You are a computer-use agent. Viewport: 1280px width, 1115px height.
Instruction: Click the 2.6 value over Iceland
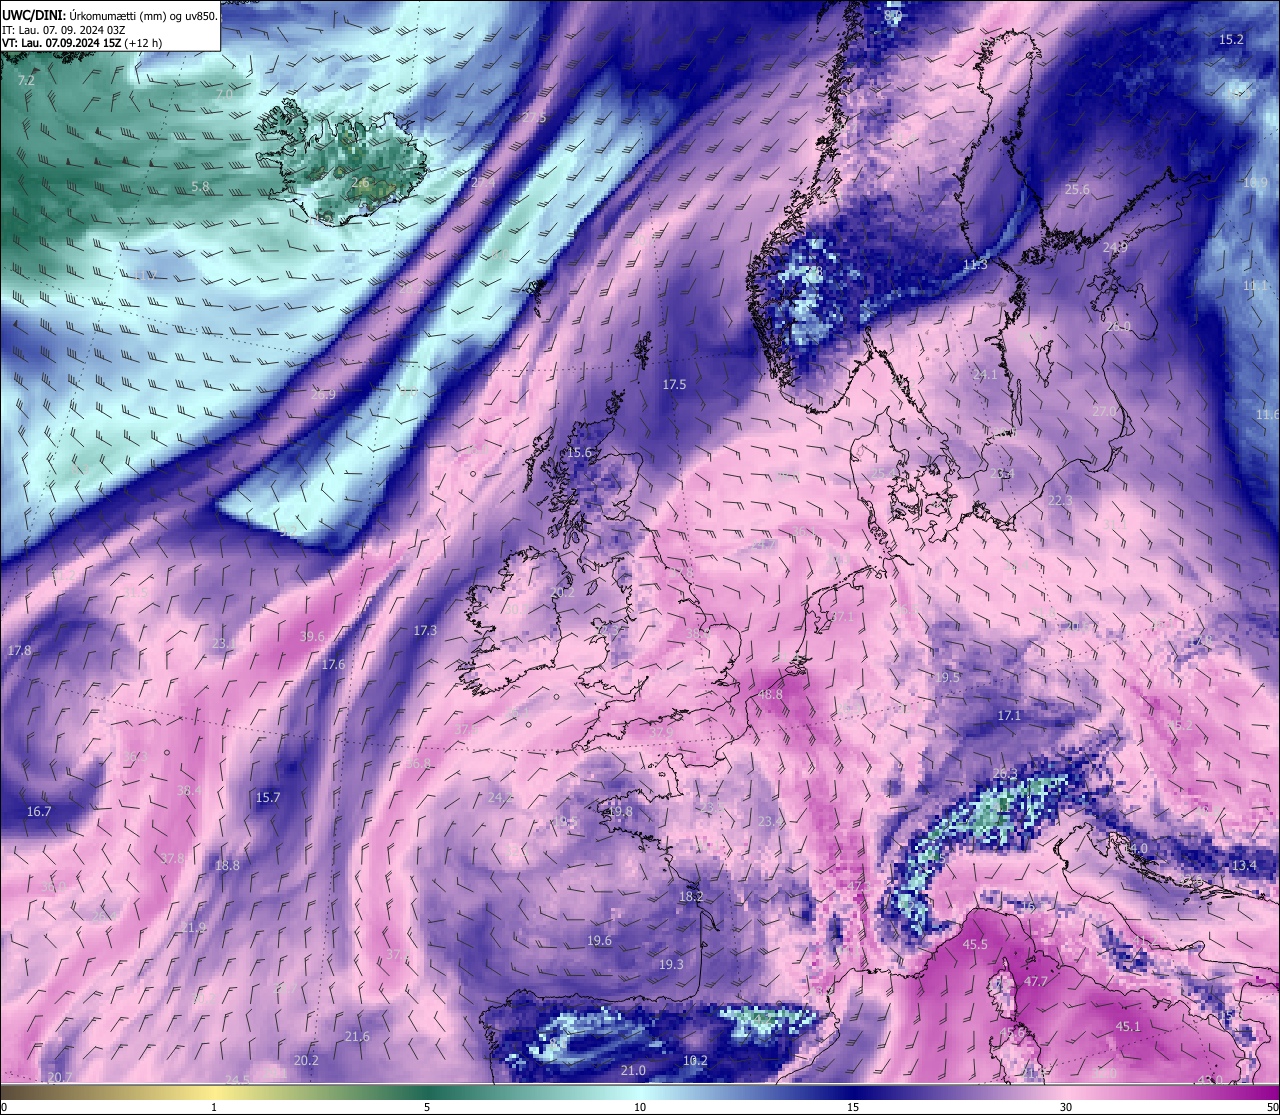tap(360, 183)
